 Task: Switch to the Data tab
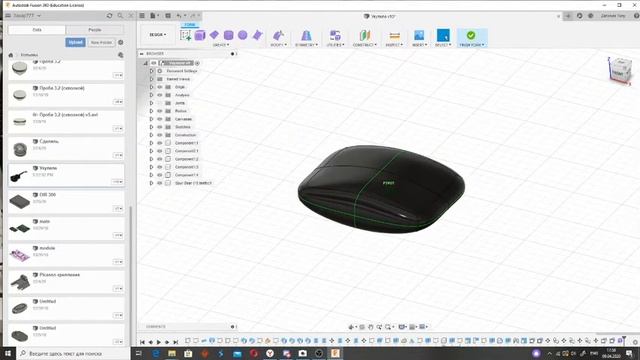[37, 30]
